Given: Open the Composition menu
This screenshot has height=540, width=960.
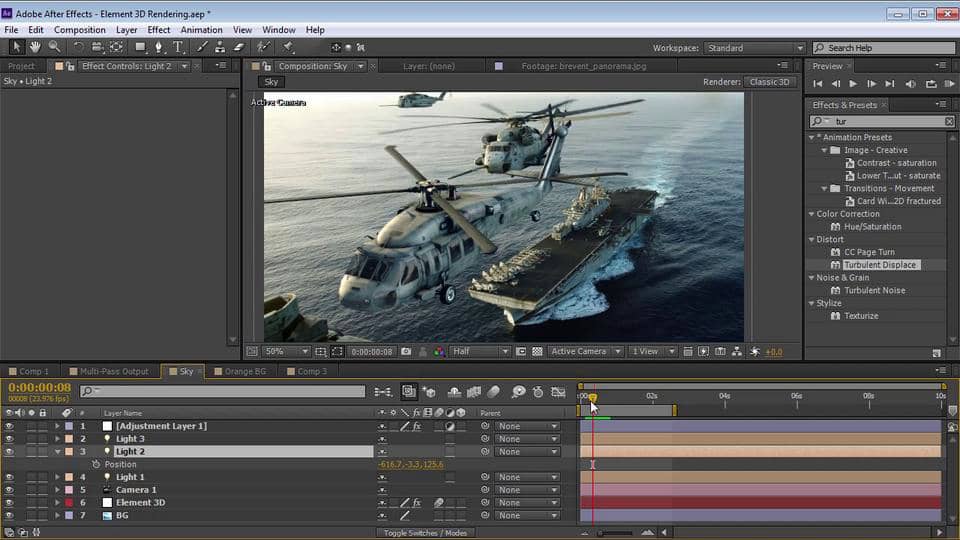Looking at the screenshot, I should tap(80, 29).
